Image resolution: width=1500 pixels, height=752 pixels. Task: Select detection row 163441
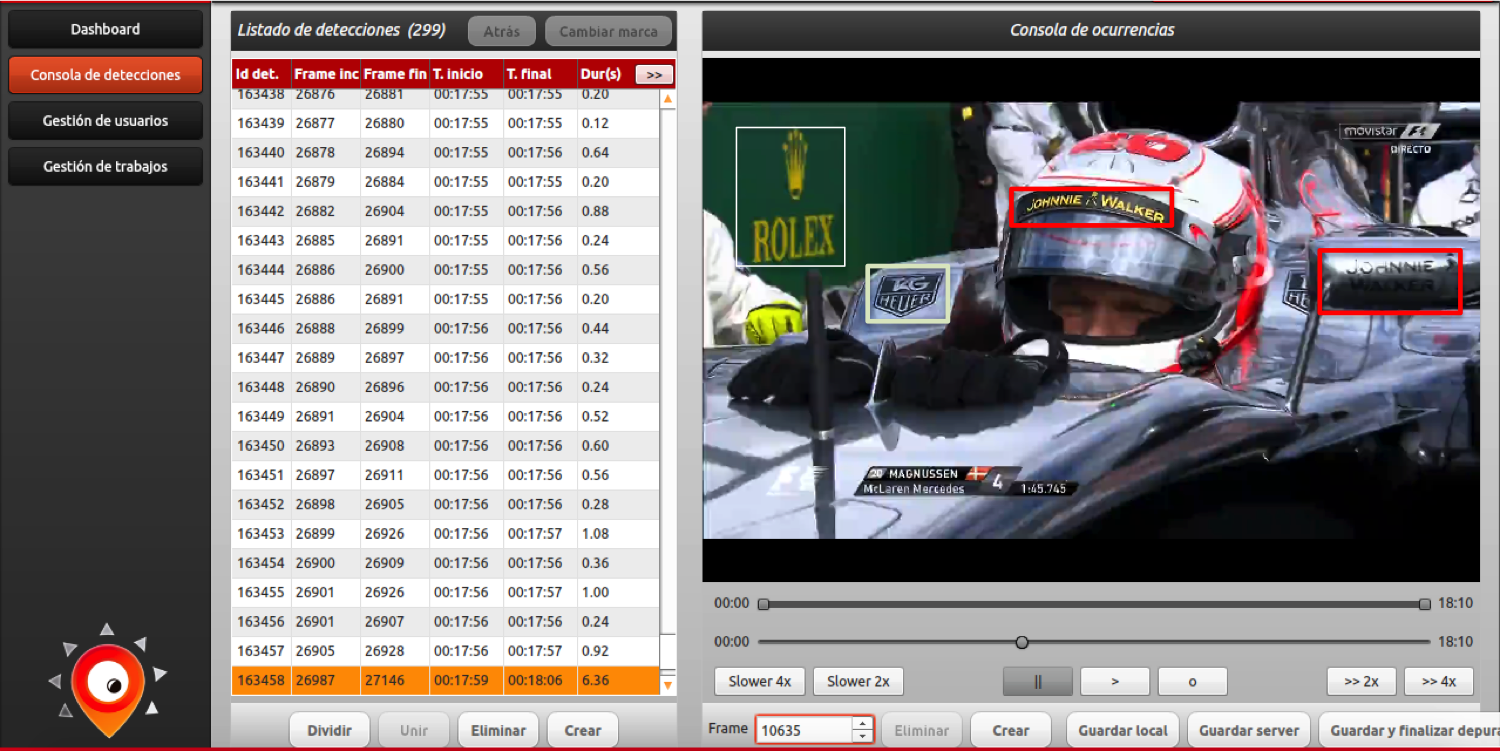coord(445,182)
